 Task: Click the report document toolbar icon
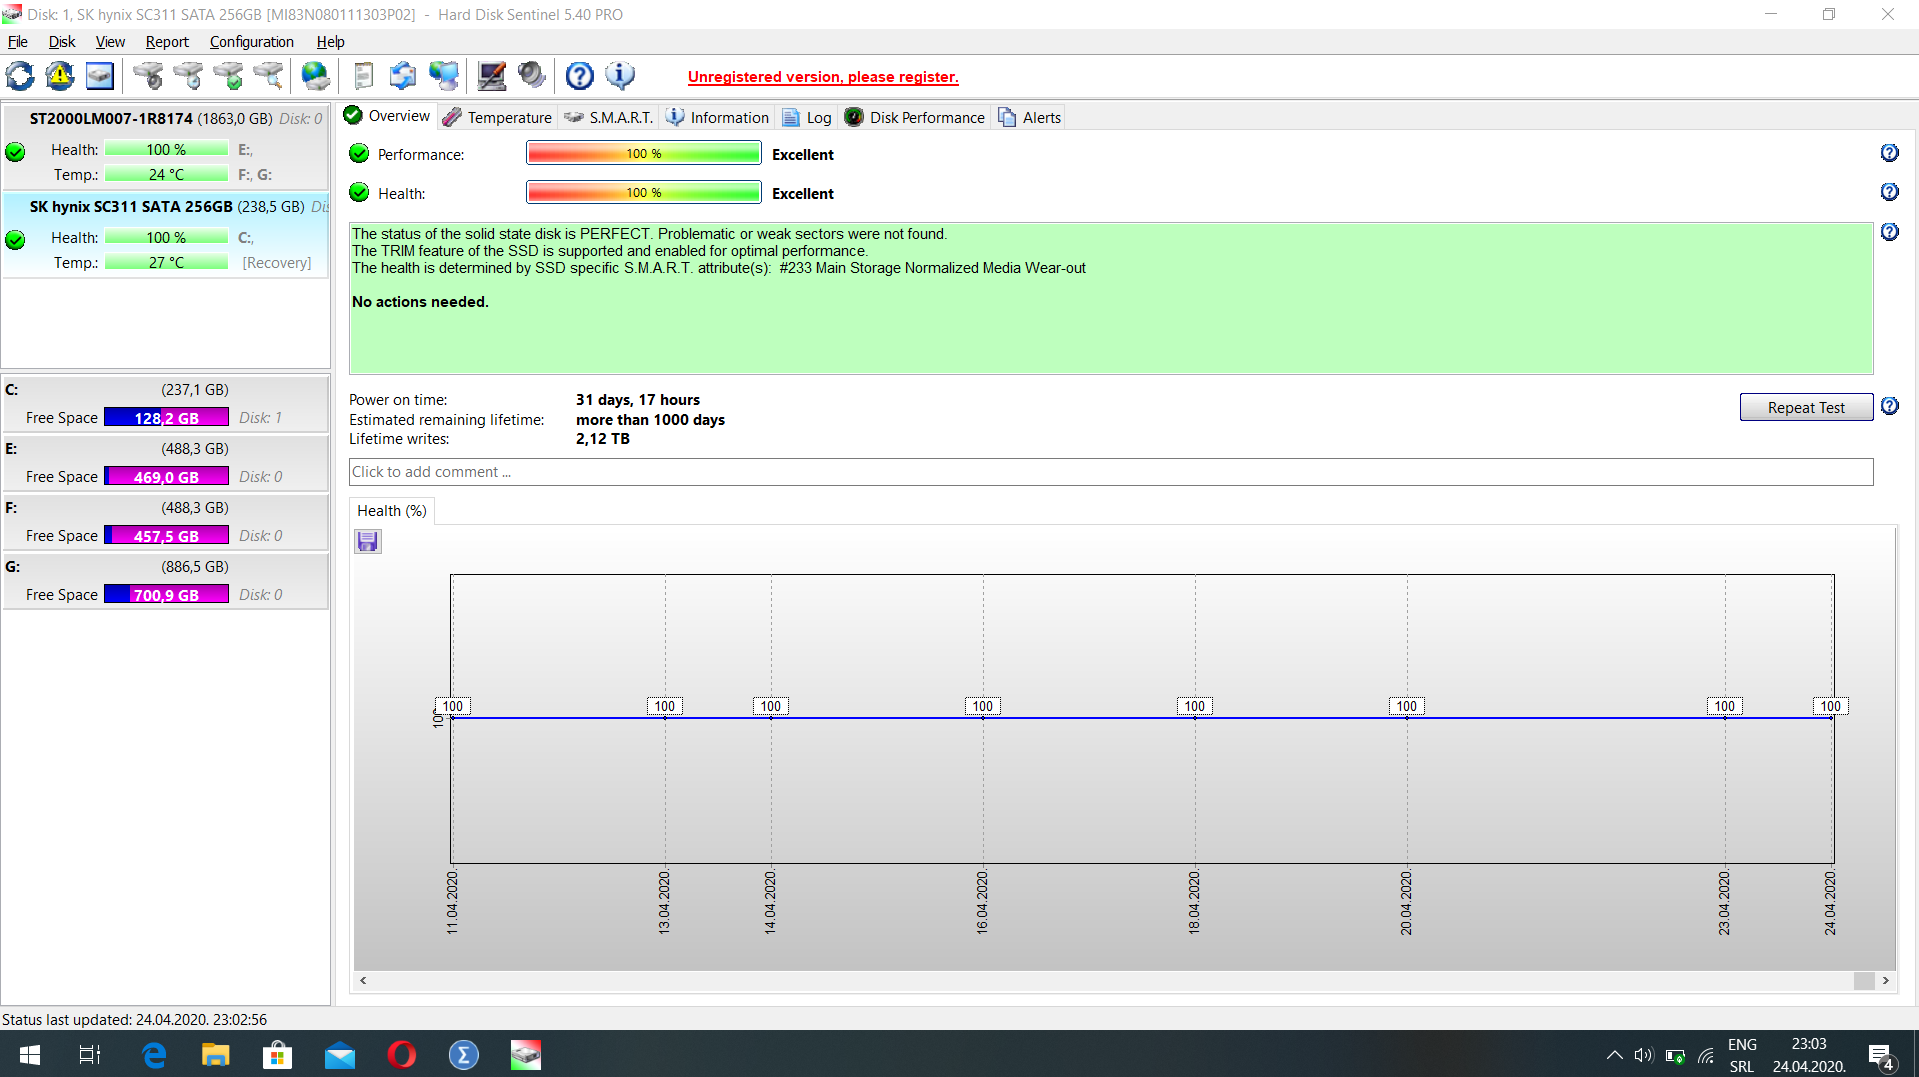(x=364, y=76)
